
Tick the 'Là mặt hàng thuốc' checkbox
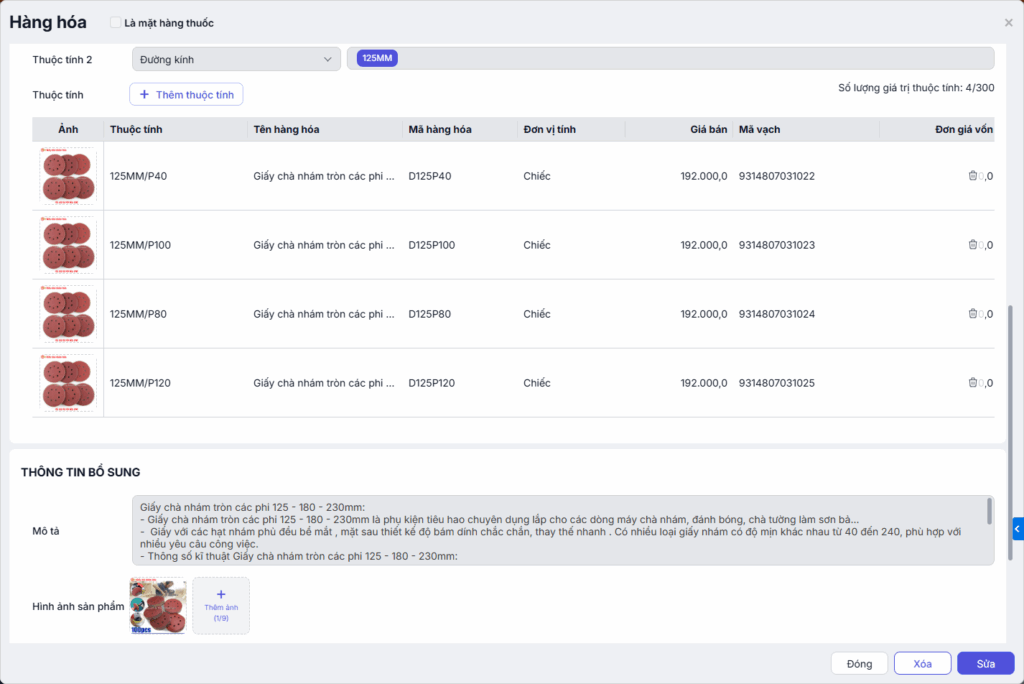coord(116,23)
